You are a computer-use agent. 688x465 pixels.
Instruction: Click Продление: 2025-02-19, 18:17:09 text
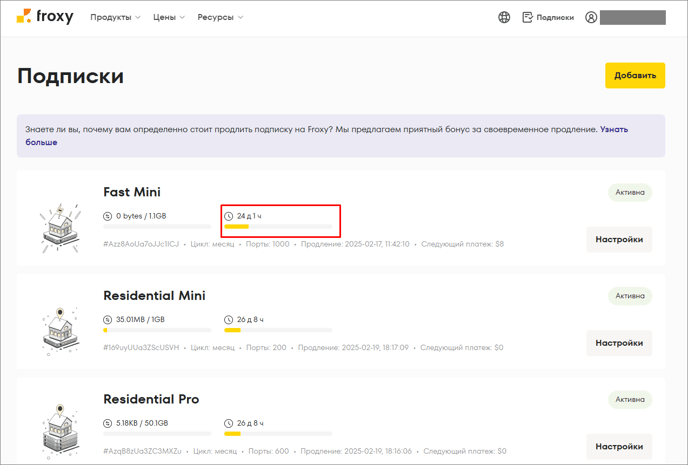pos(353,348)
